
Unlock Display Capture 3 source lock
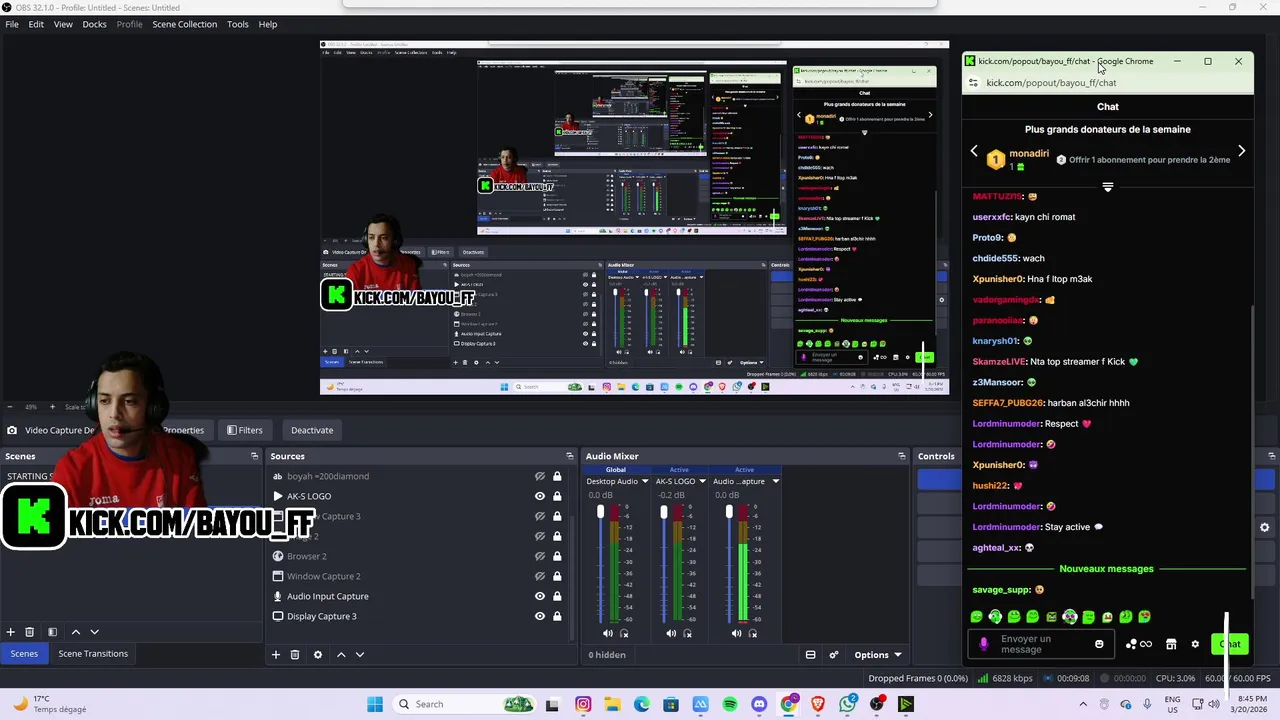557,616
